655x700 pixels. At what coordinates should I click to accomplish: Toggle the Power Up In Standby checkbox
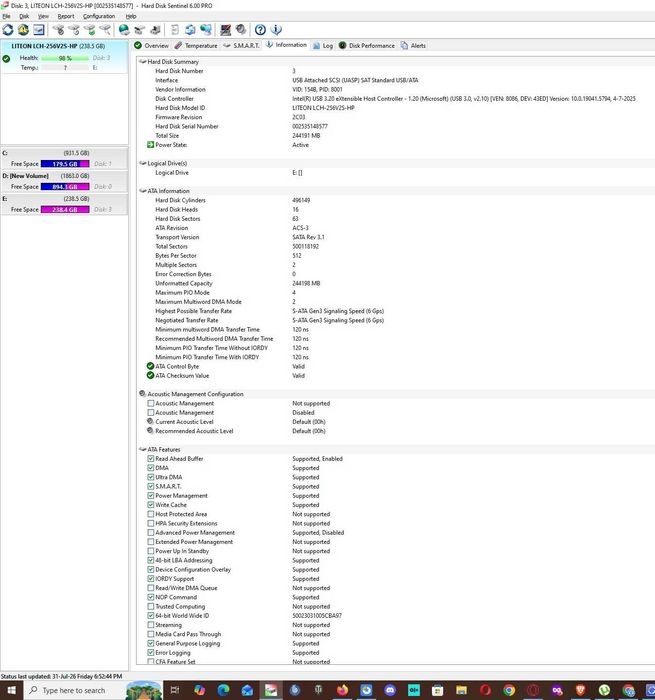click(150, 551)
